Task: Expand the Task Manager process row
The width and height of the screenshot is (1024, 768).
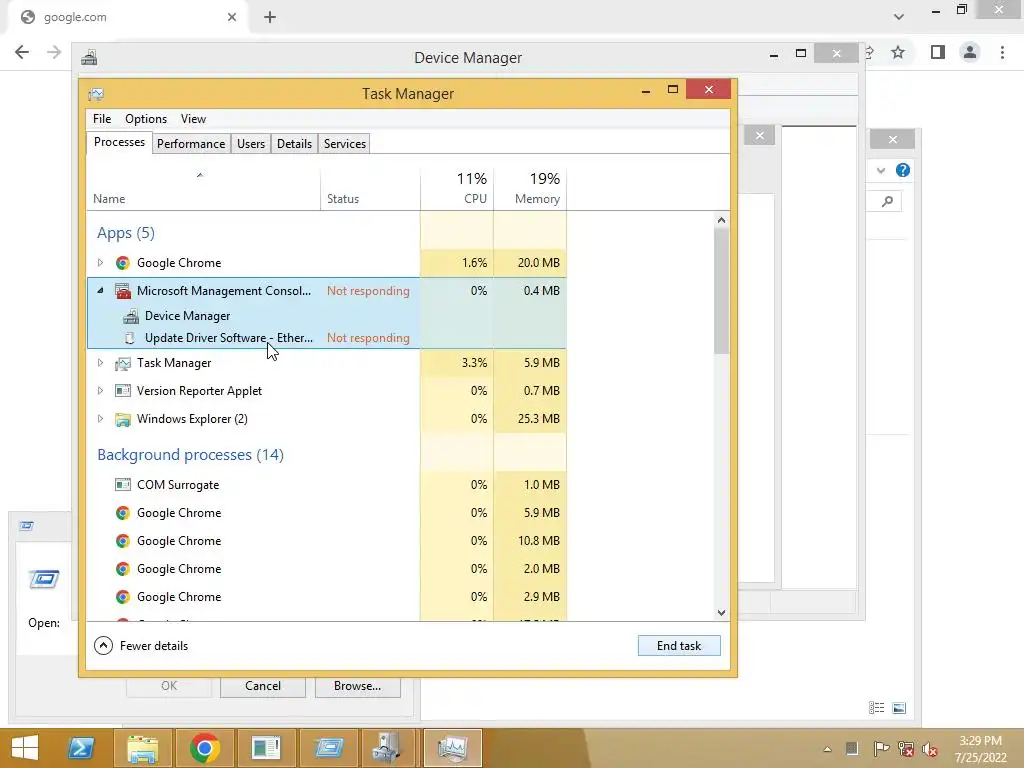Action: tap(100, 362)
